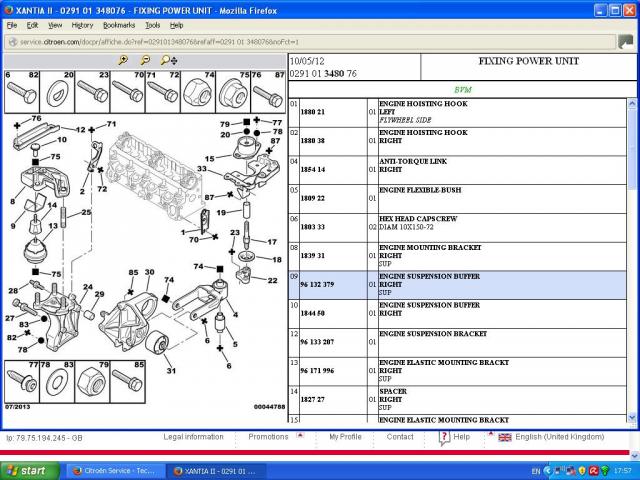Select part 96 171 996 row
Screen dimensions: 640x480
pyautogui.click(x=458, y=372)
